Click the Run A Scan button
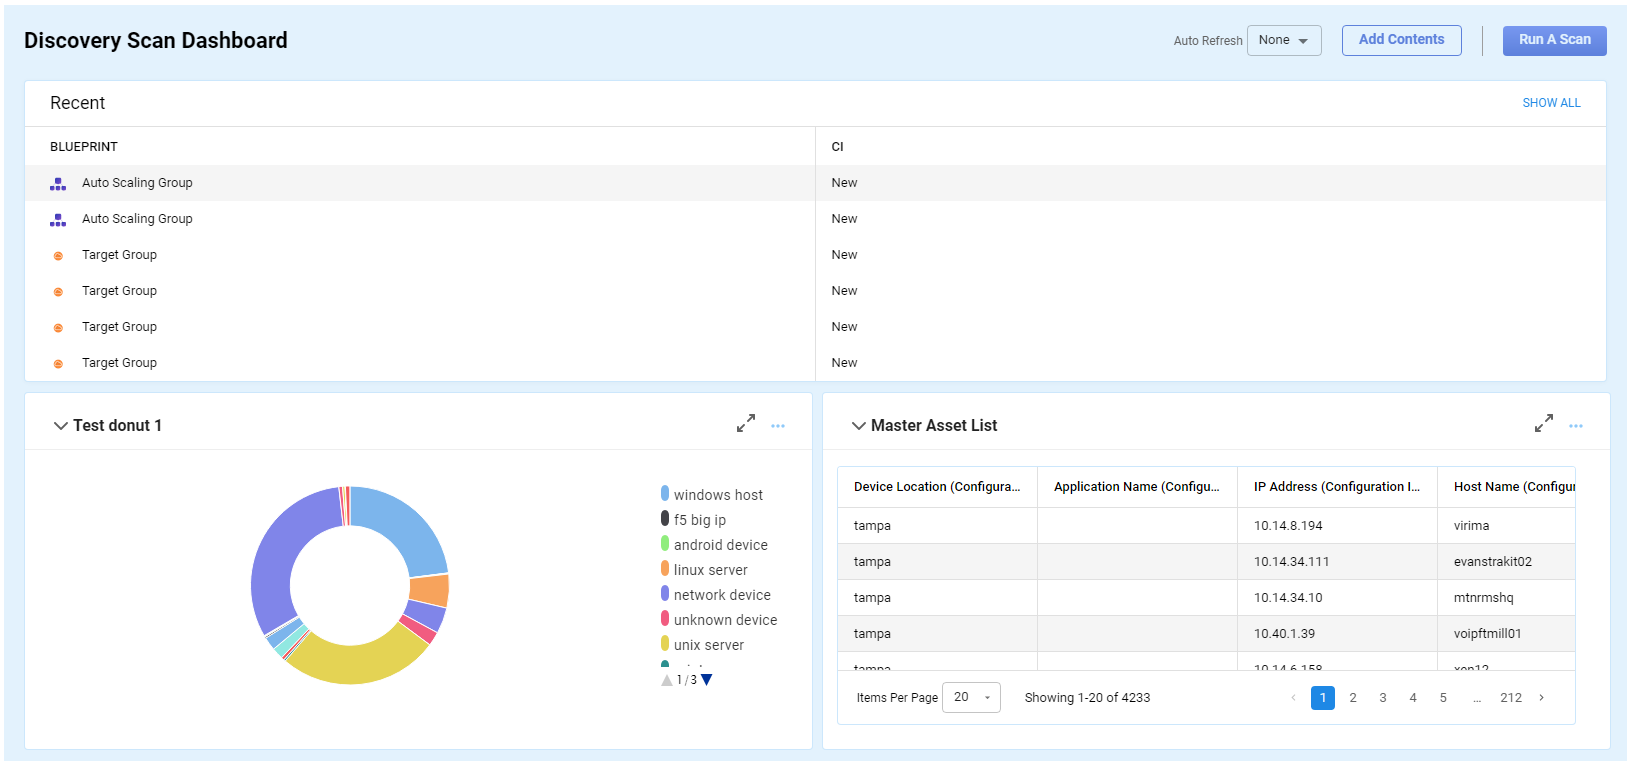 click(1554, 40)
